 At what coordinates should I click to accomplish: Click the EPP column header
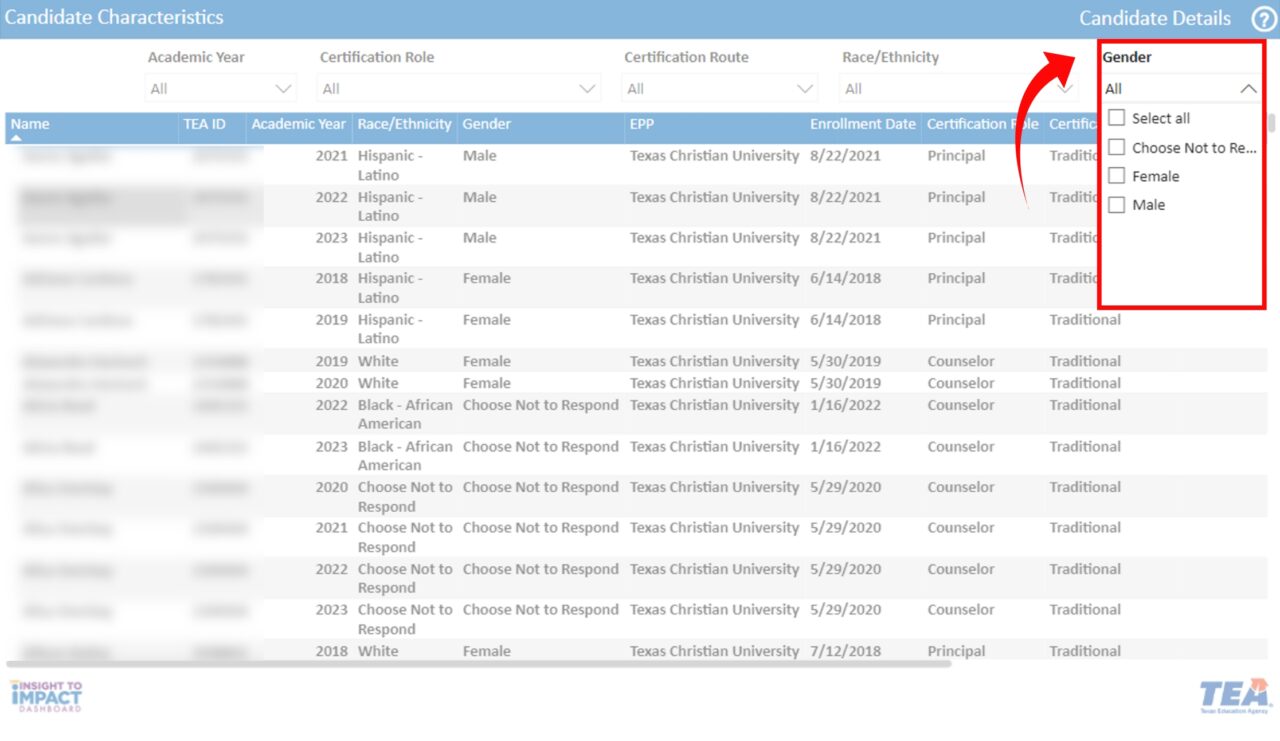click(x=641, y=124)
